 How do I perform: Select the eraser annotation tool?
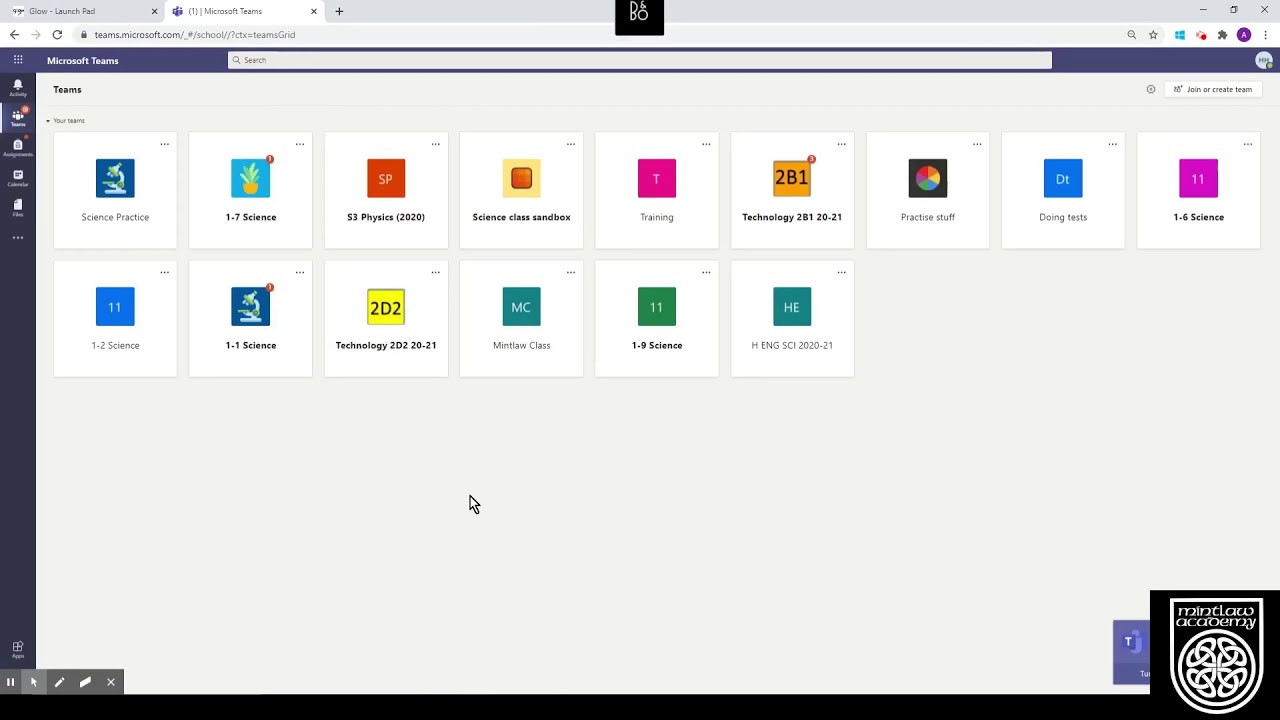(85, 682)
